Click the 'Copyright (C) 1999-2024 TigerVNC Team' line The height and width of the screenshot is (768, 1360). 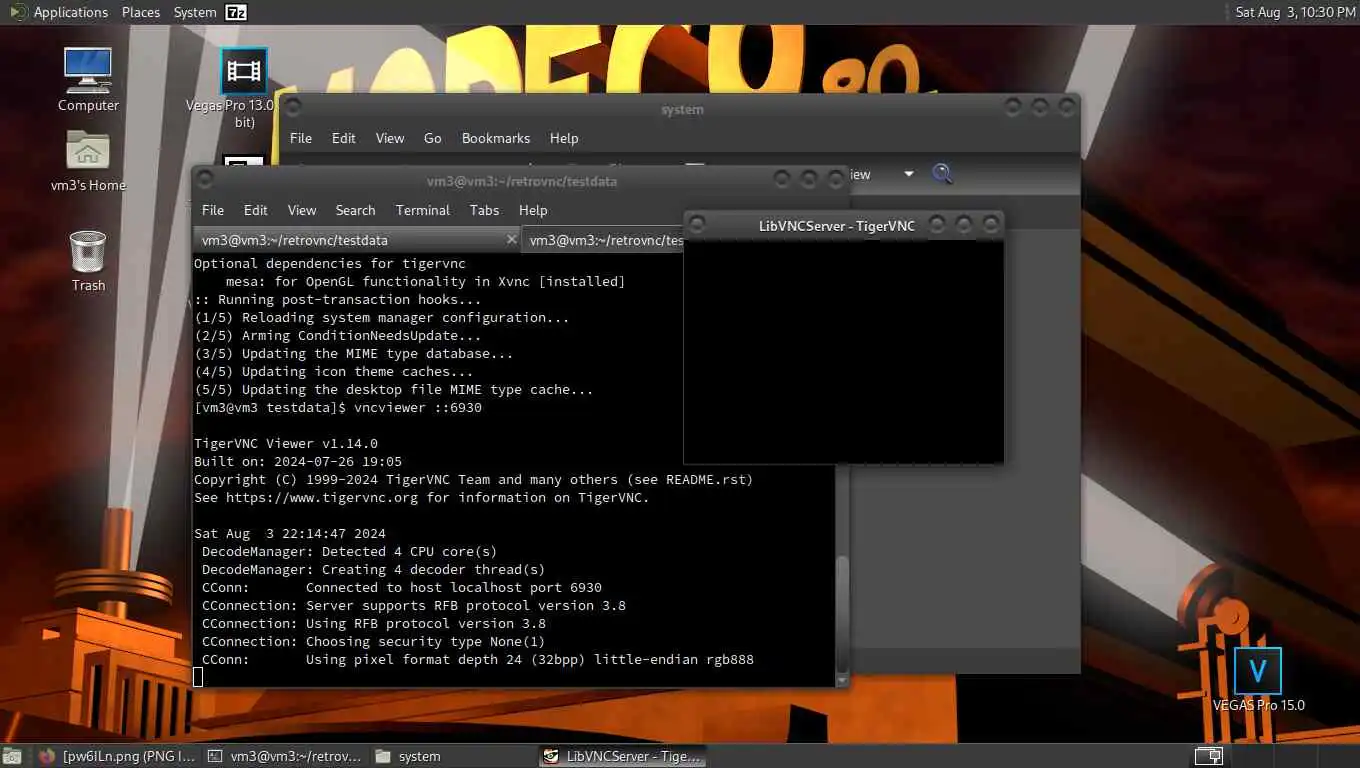(474, 480)
